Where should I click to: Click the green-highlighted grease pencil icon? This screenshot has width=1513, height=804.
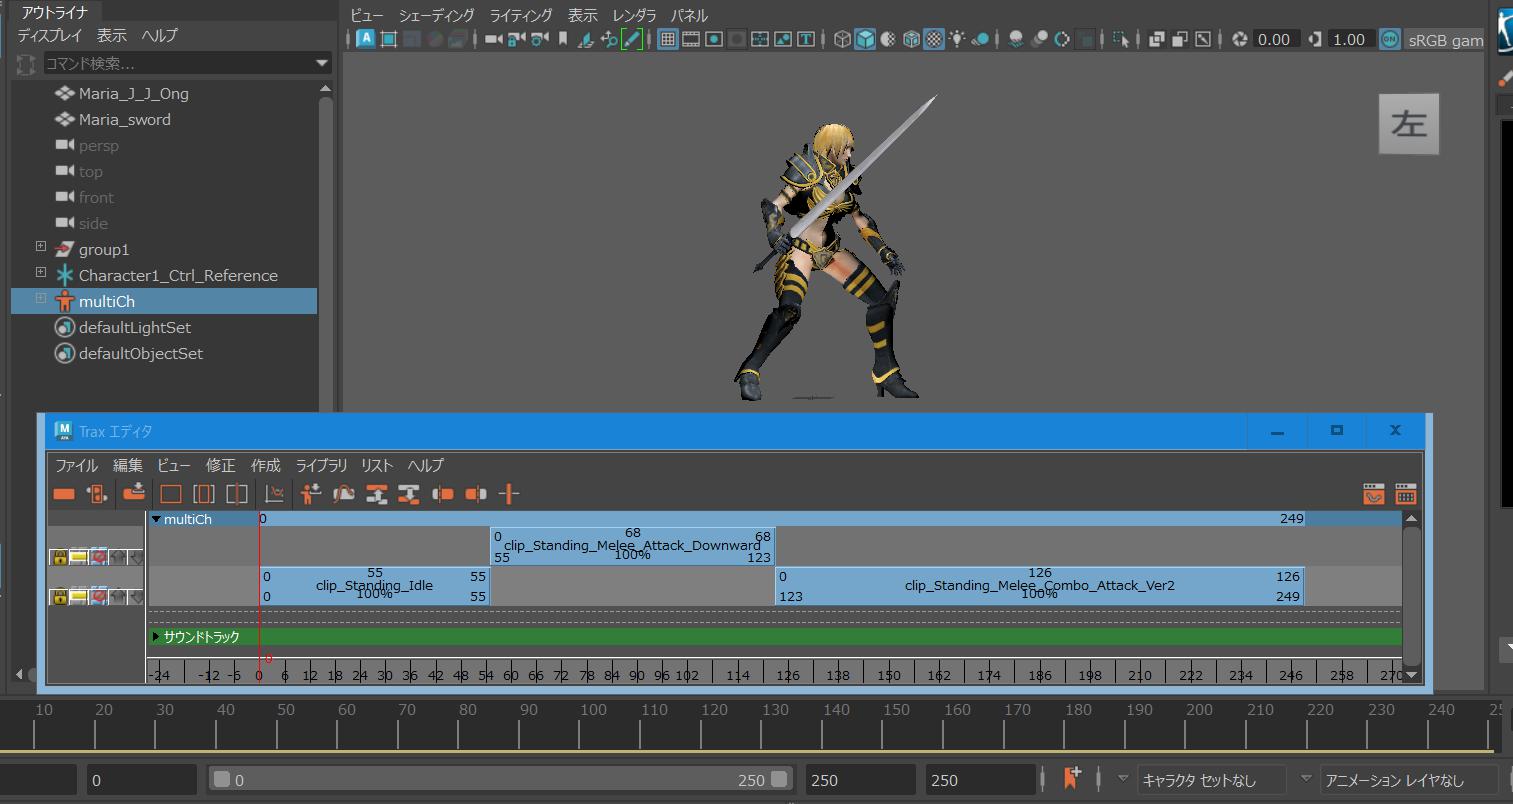631,39
